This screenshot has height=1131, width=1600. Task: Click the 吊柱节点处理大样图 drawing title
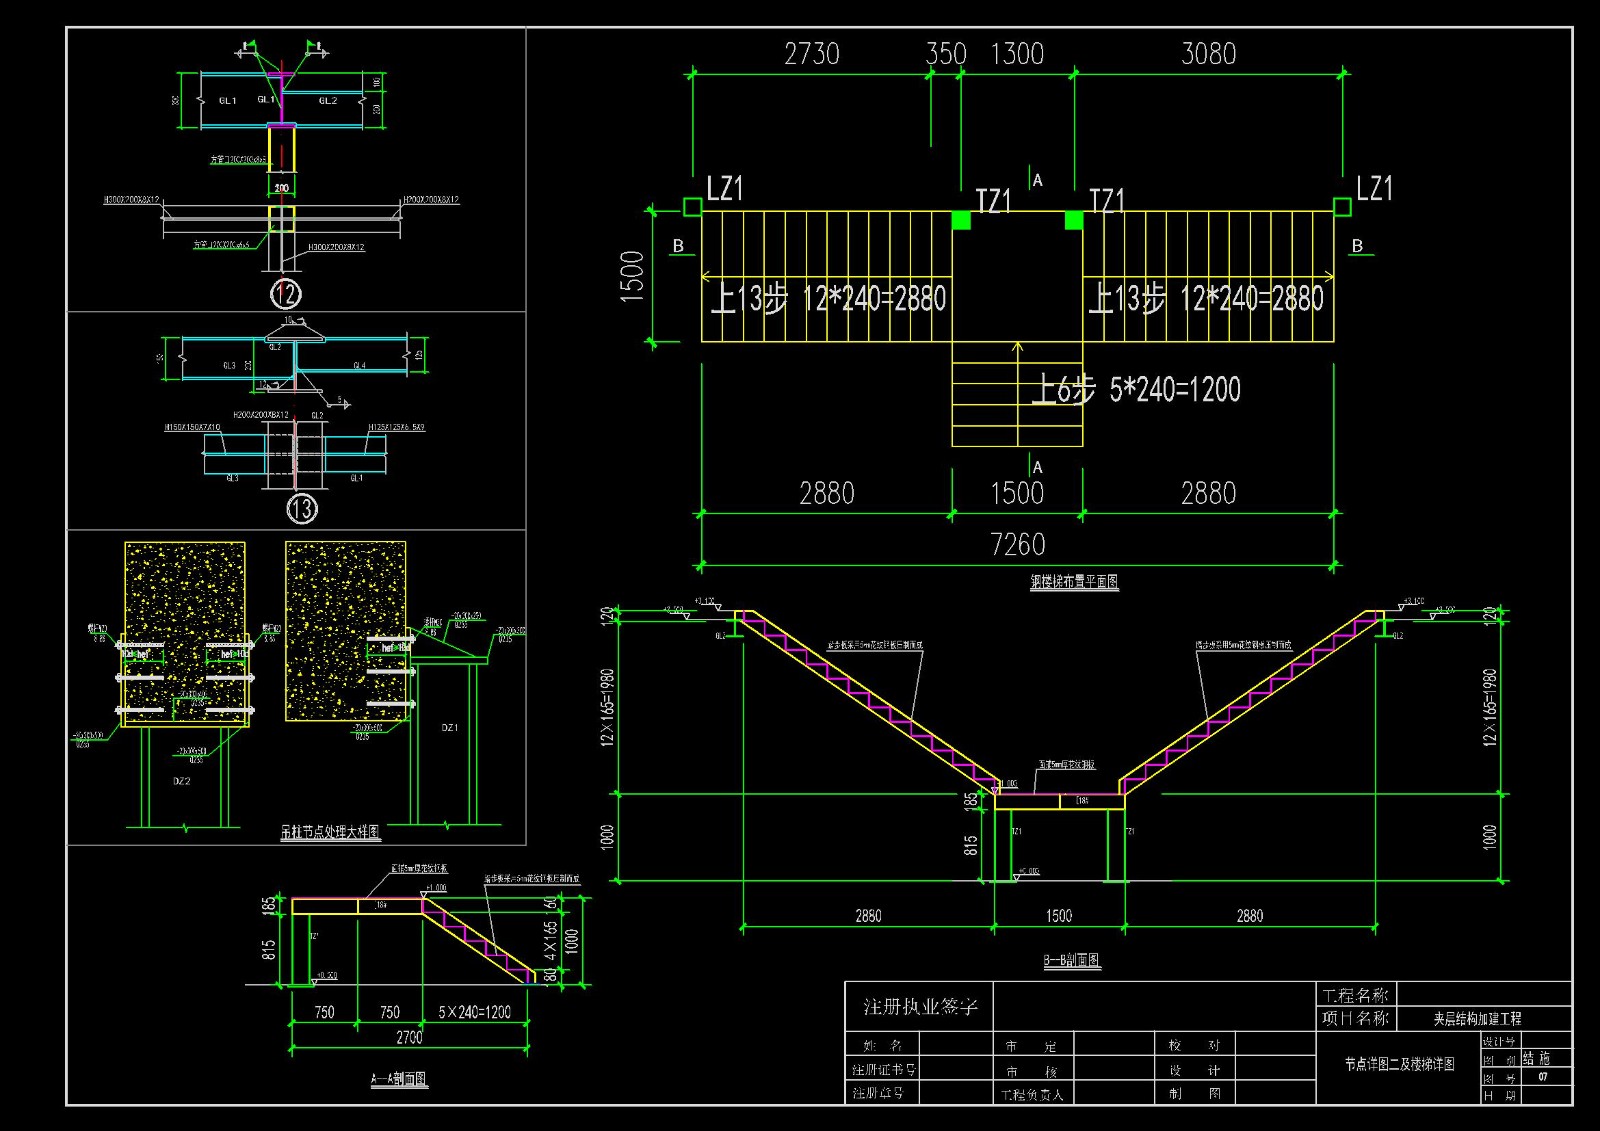coord(330,832)
